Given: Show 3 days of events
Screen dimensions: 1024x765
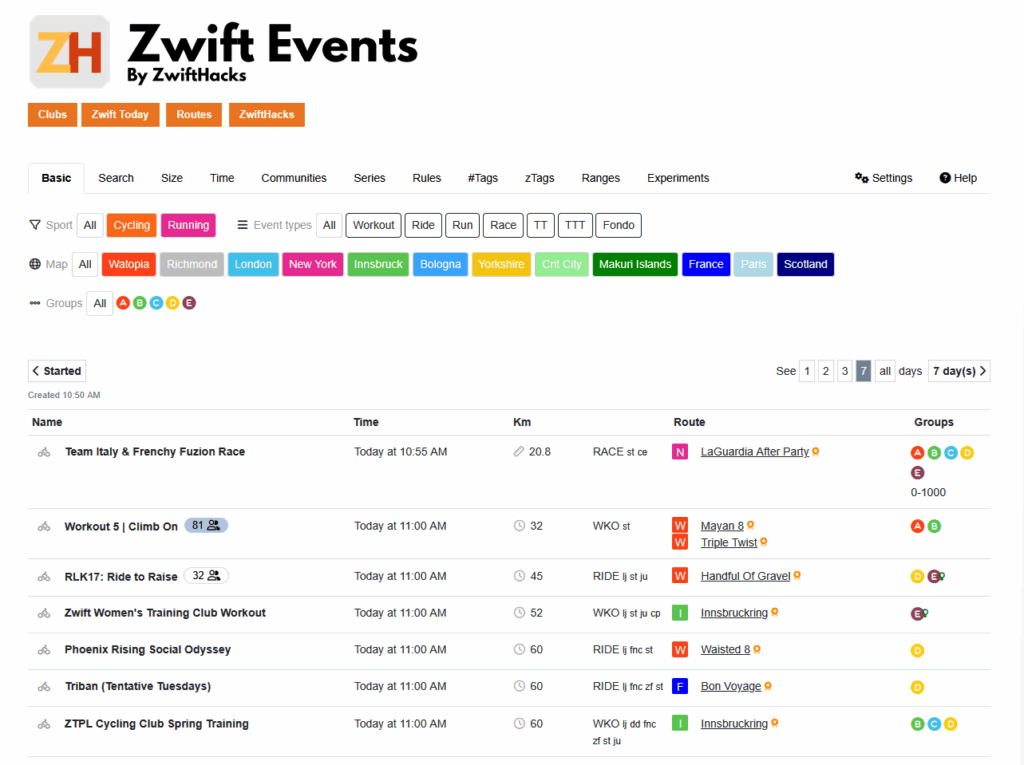Looking at the screenshot, I should 844,371.
